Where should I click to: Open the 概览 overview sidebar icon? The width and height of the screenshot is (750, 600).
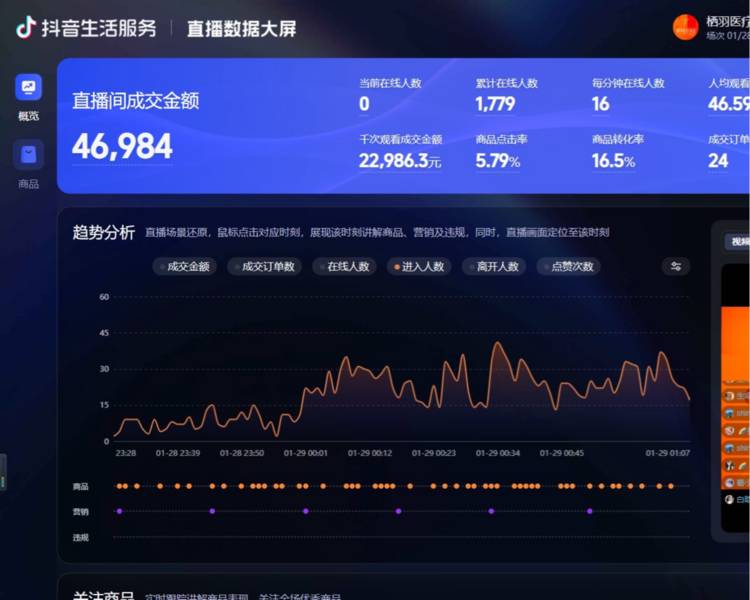coord(28,88)
